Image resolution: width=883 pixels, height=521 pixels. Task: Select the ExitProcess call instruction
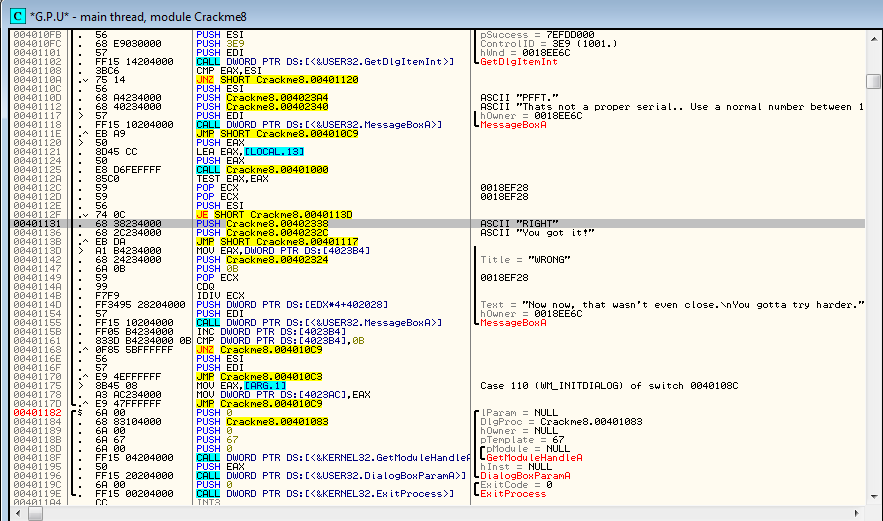tap(325, 495)
